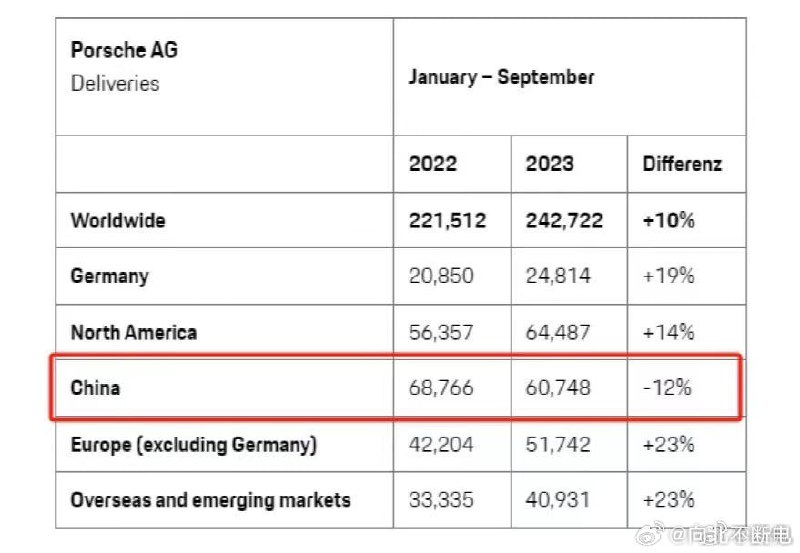Click Europe's 2023 value 51,742
The width and height of the screenshot is (800, 553).
pyautogui.click(x=558, y=444)
